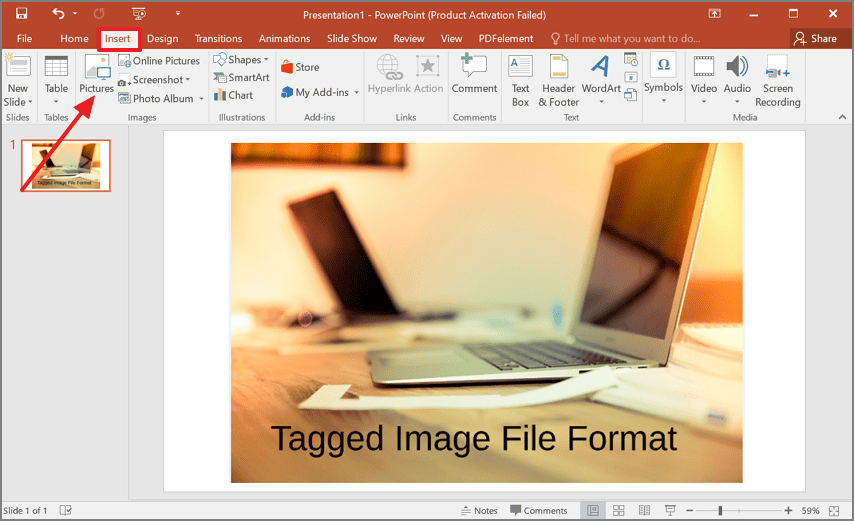Click the Share button
This screenshot has width=854, height=521.
[x=815, y=39]
